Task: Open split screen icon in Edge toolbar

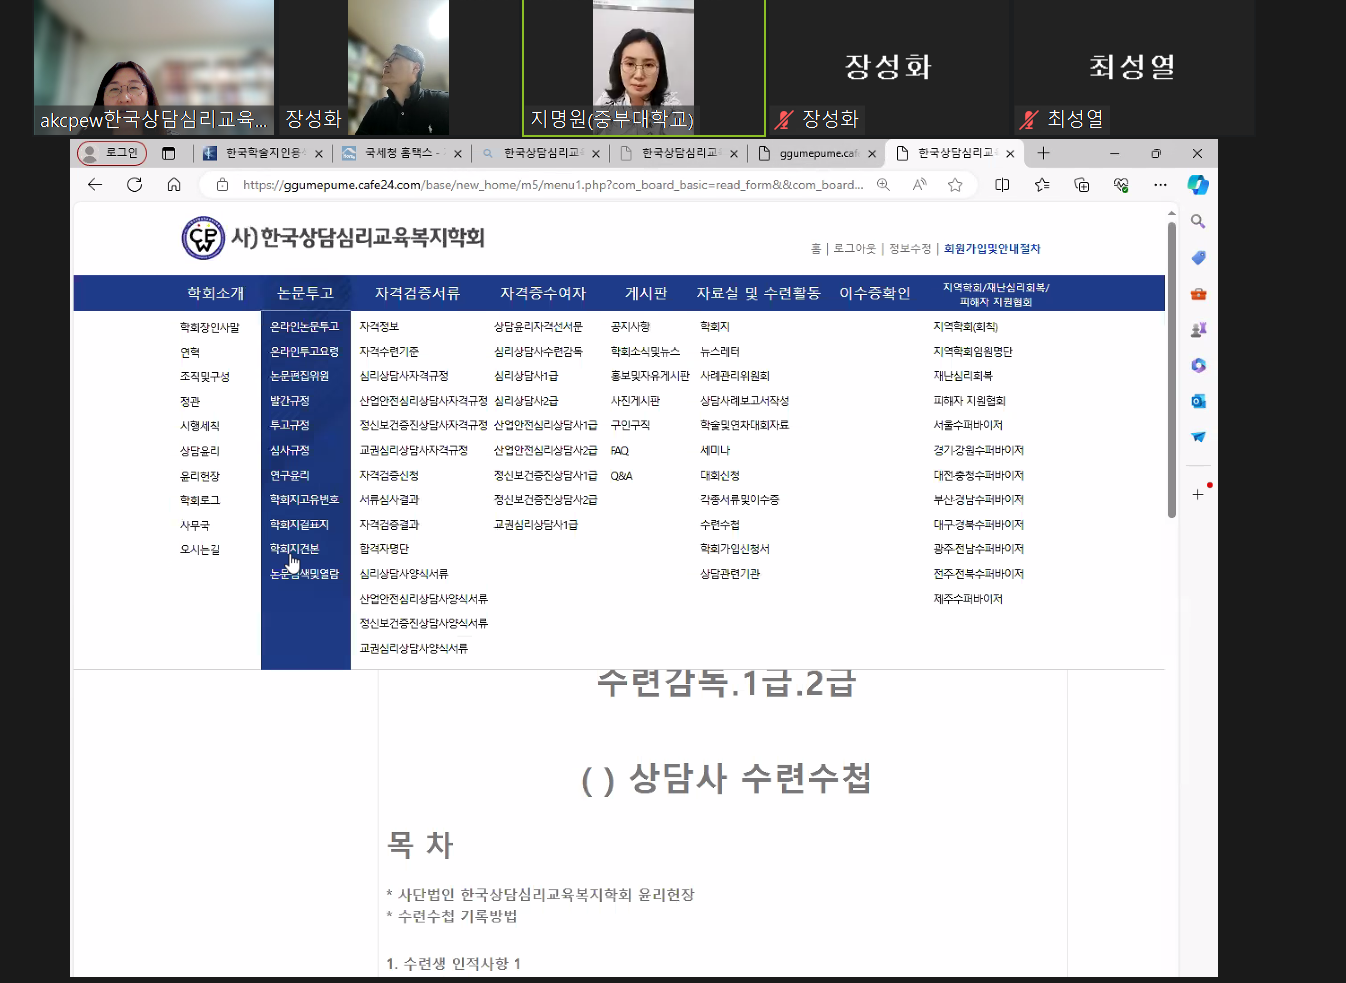Action: click(x=1002, y=184)
